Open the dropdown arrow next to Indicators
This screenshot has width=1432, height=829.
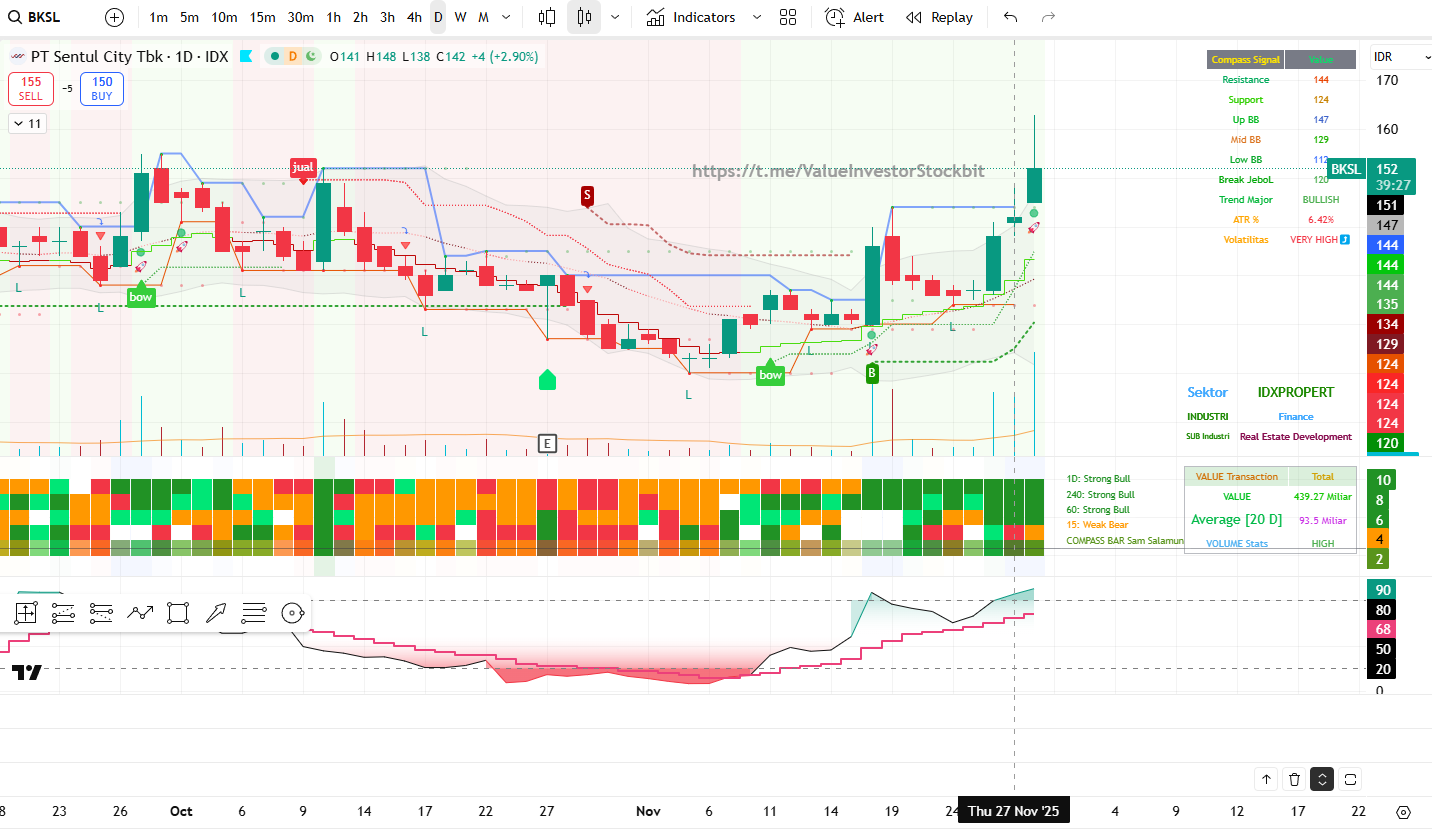point(756,17)
